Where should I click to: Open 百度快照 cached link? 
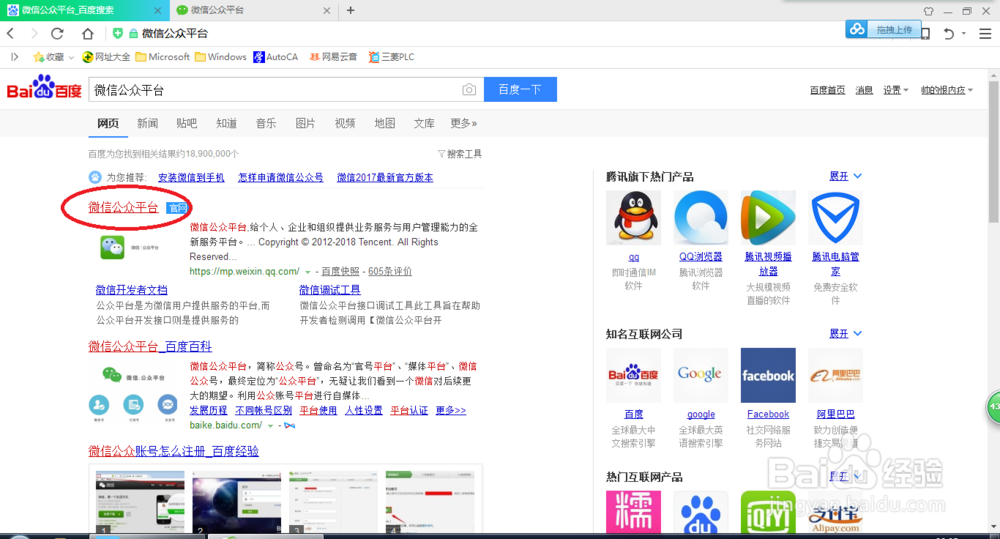click(341, 272)
